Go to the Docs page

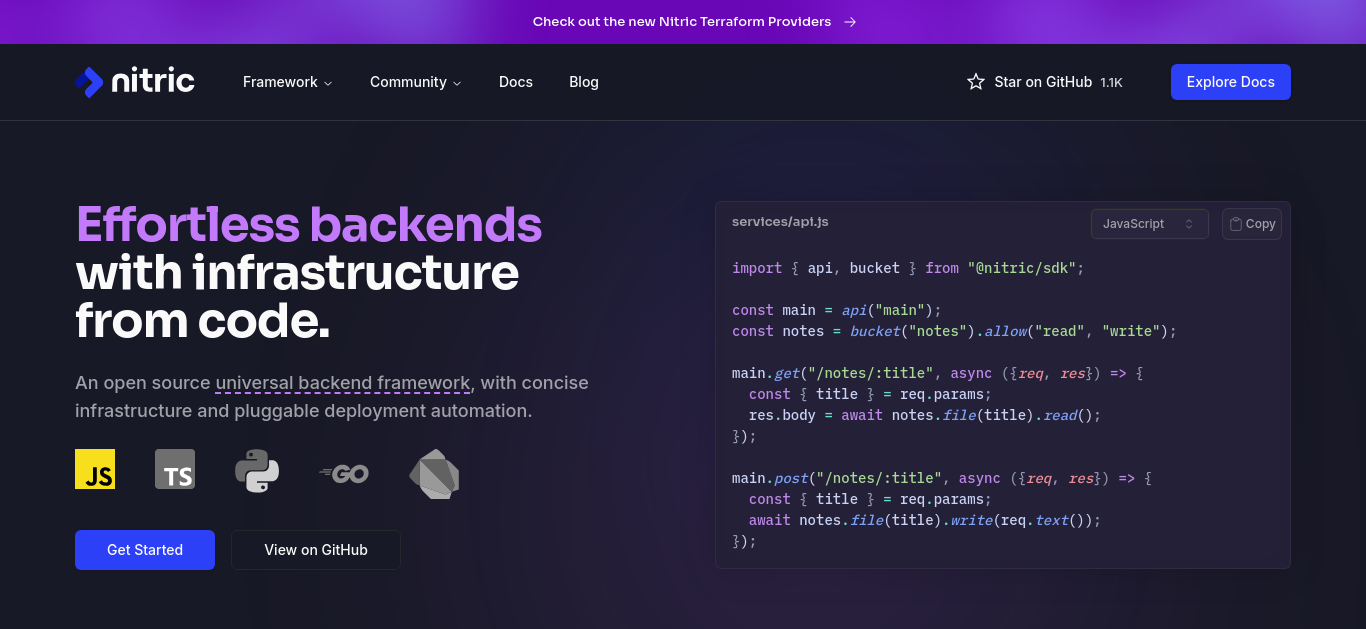click(516, 82)
